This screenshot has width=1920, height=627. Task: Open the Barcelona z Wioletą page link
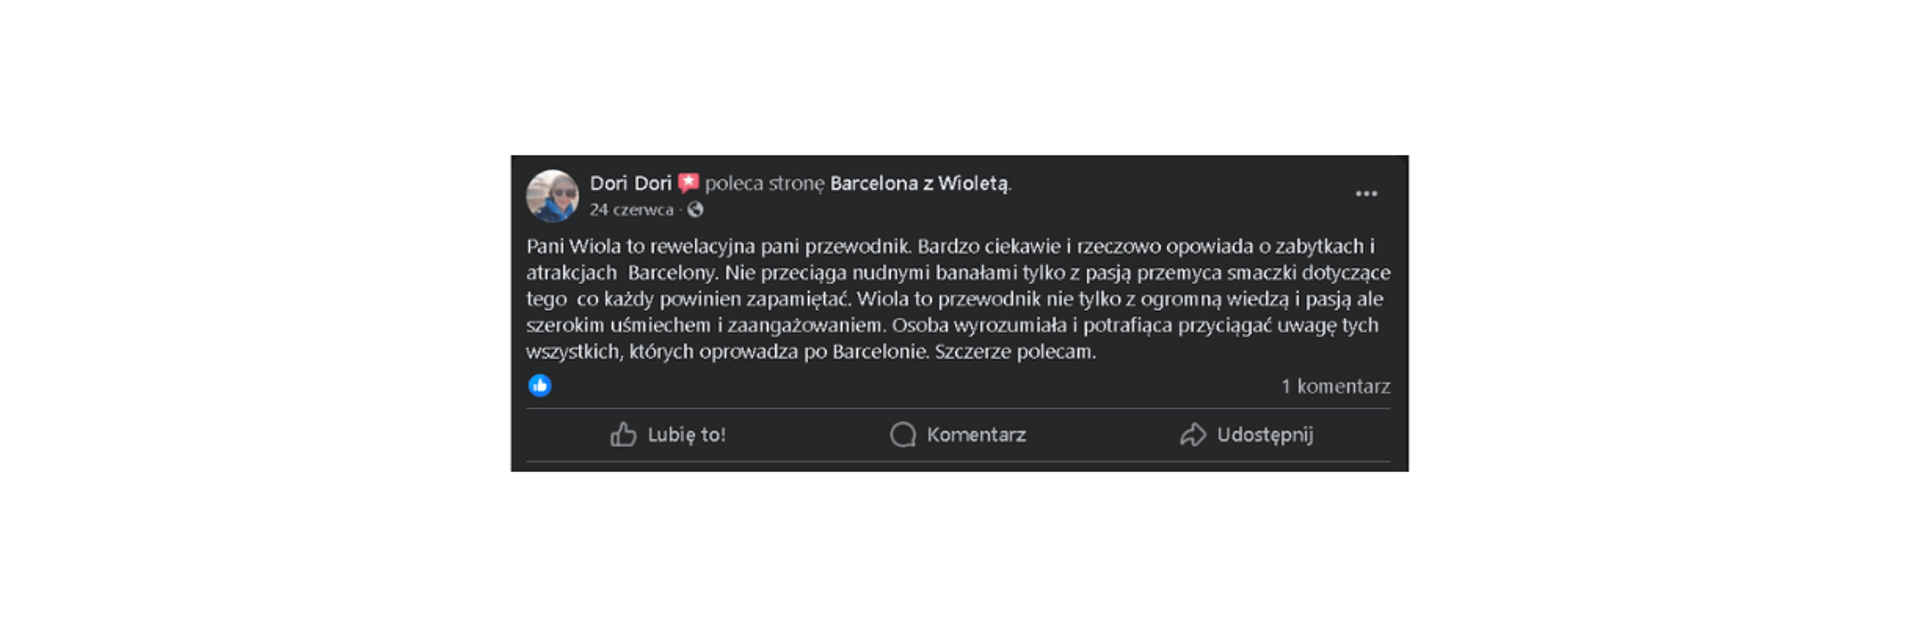pyautogui.click(x=919, y=183)
